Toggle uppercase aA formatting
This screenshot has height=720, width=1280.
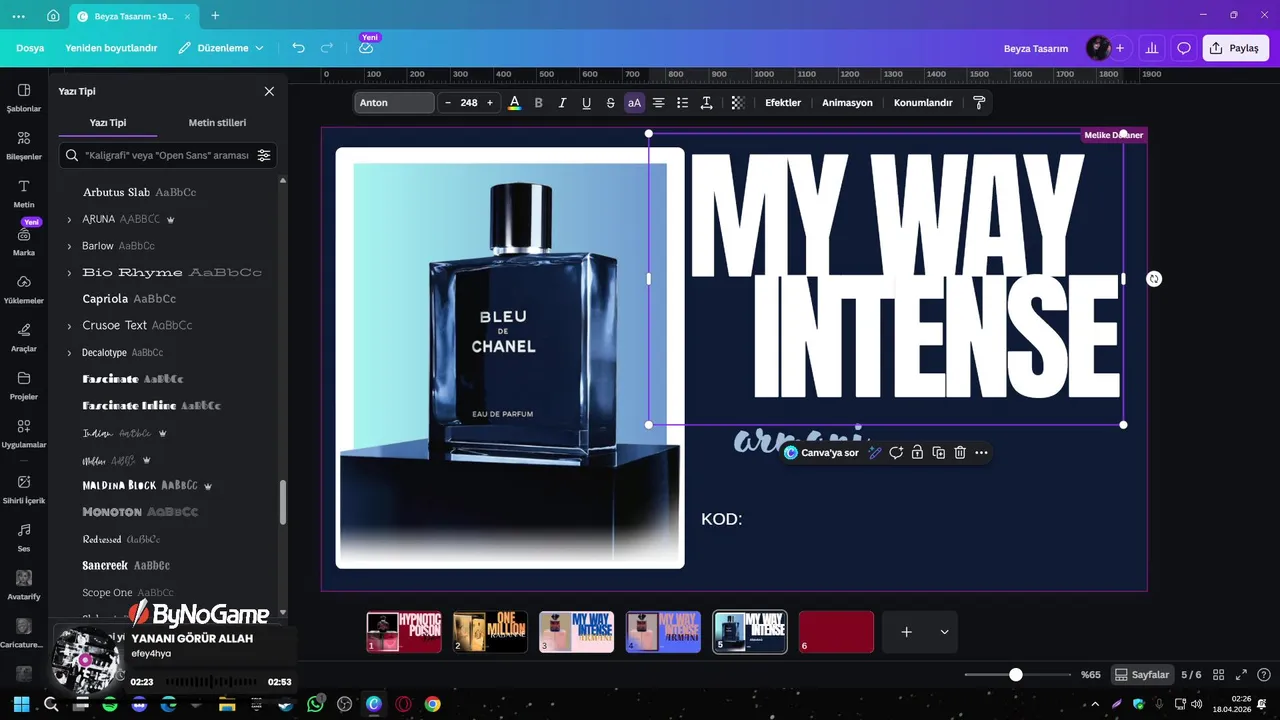(x=634, y=103)
